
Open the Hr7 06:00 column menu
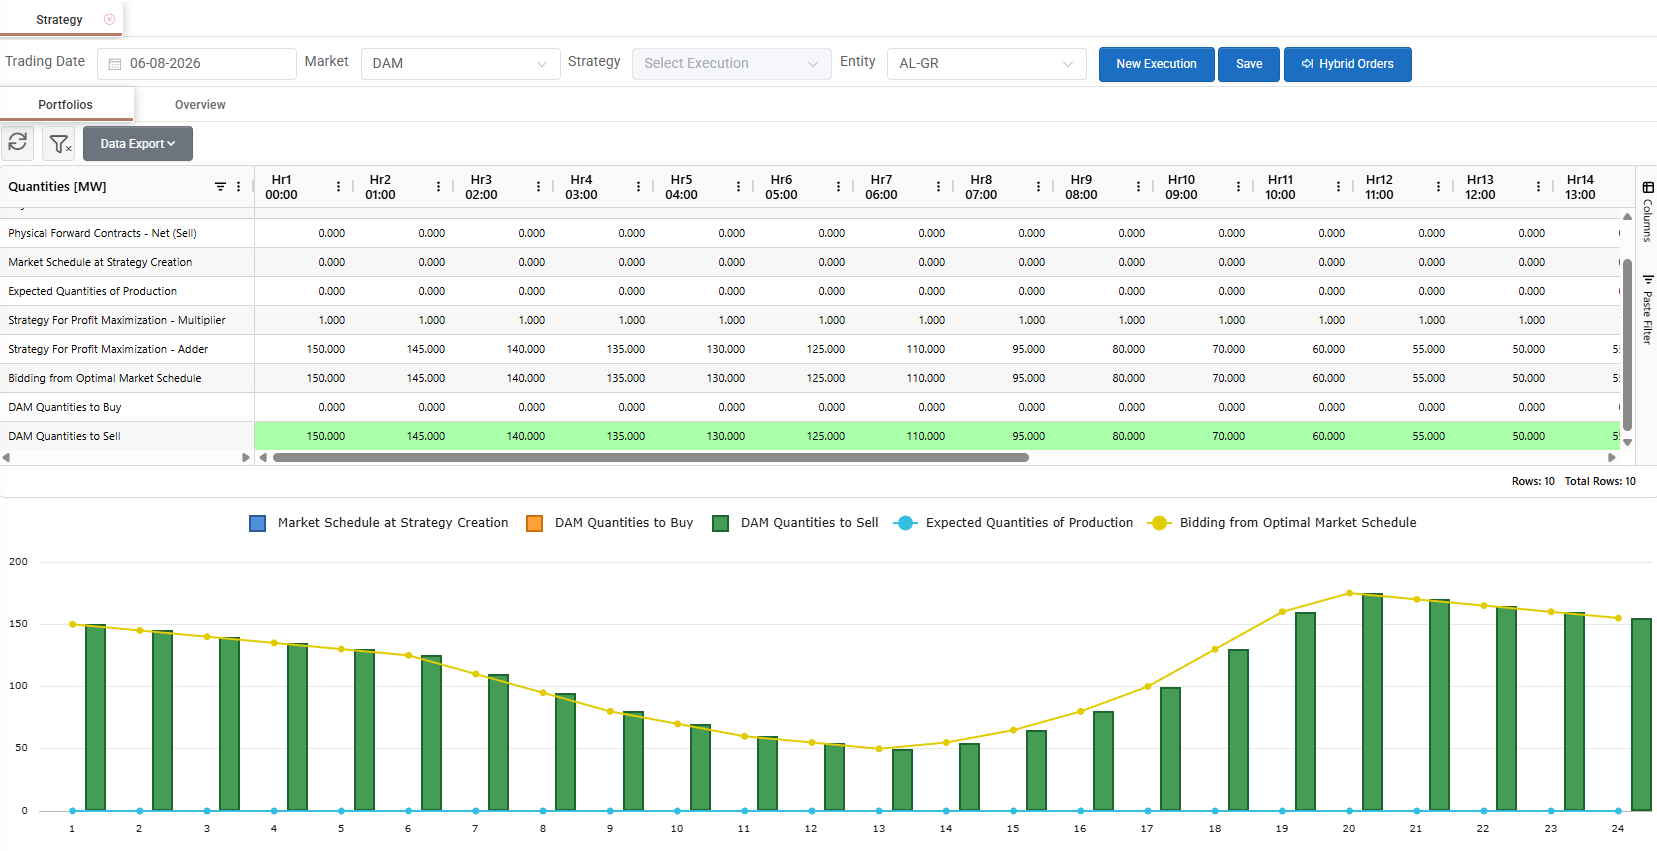point(938,187)
